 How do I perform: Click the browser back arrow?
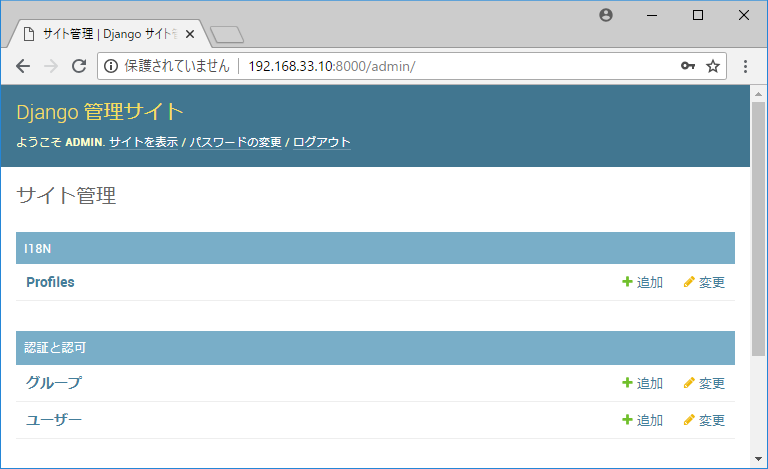click(x=23, y=66)
